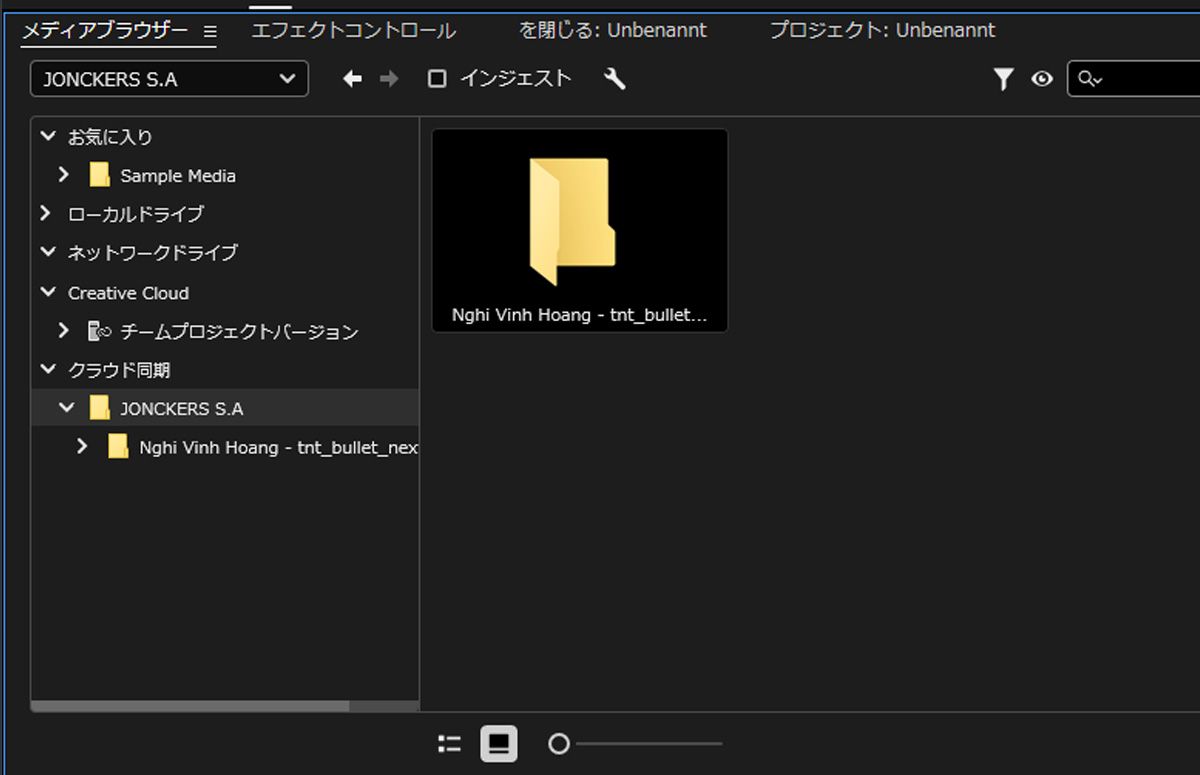Expand the ローカルドライブ section
This screenshot has height=775, width=1200.
tap(44, 213)
